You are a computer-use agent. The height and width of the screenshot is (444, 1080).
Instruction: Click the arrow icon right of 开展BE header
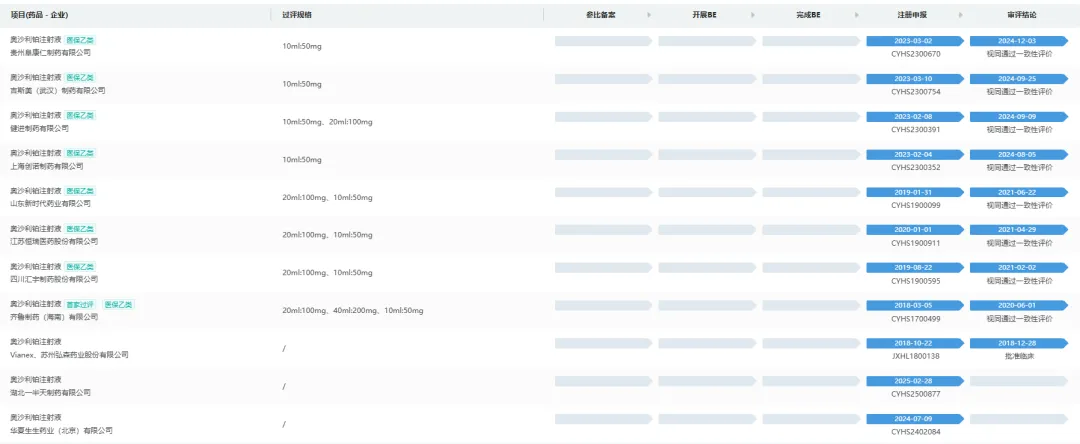pos(752,15)
